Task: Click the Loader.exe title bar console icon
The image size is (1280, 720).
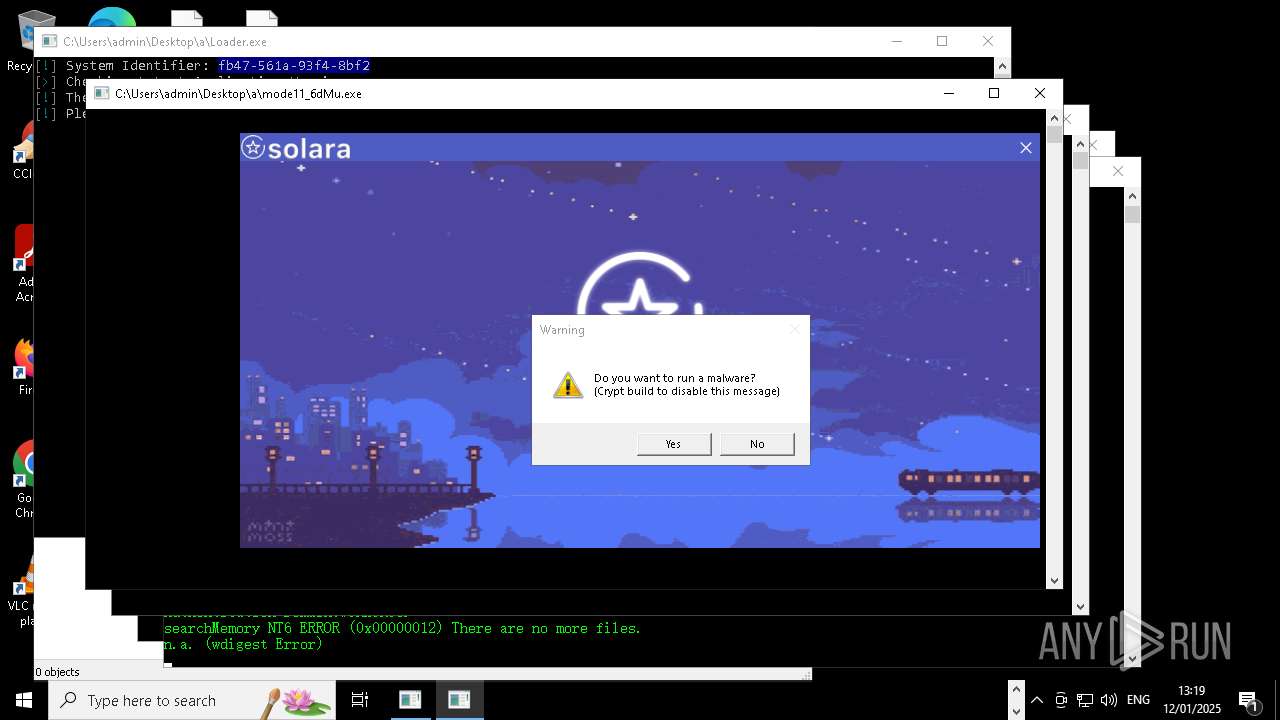Action: click(49, 41)
